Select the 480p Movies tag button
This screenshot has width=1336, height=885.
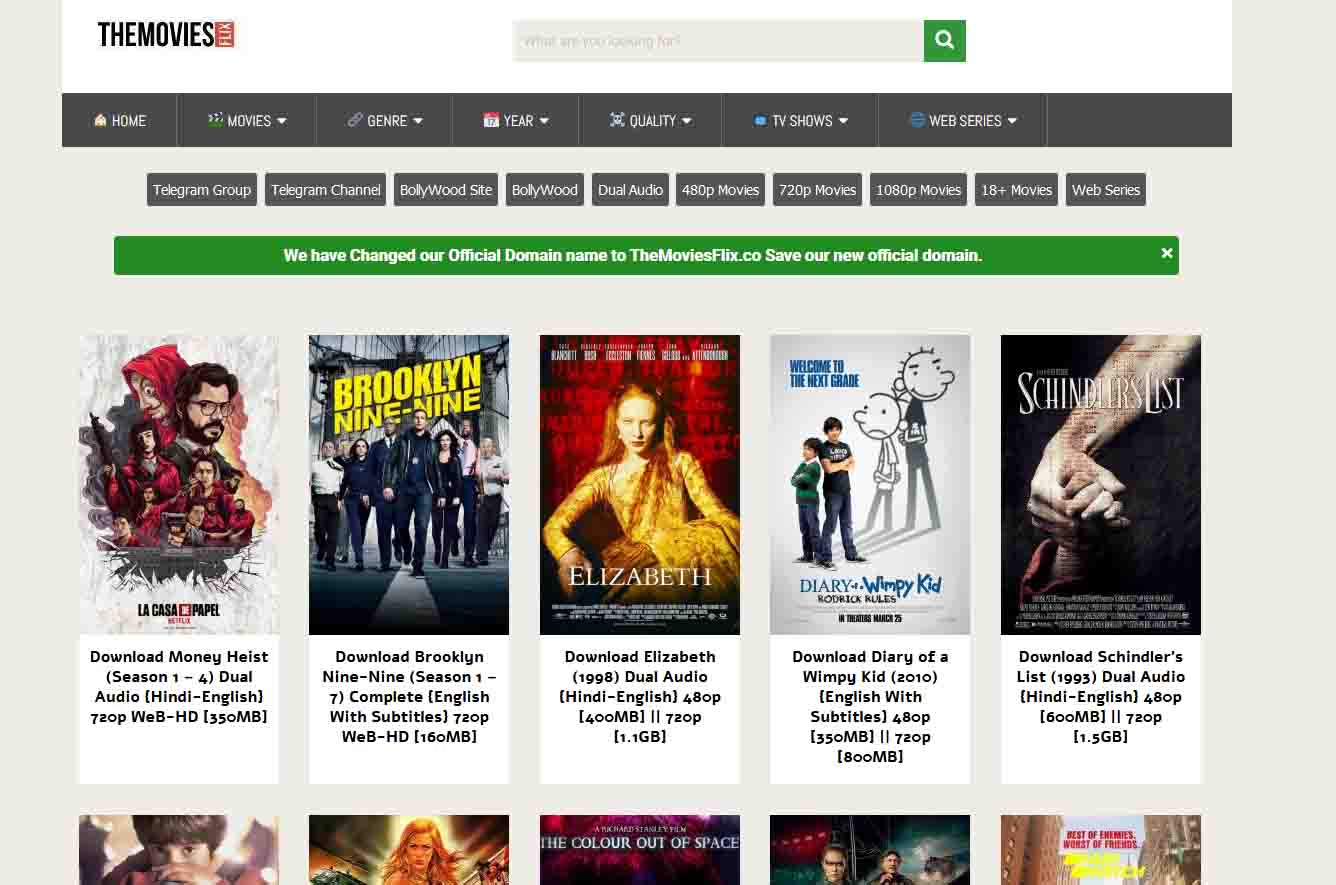tap(720, 190)
